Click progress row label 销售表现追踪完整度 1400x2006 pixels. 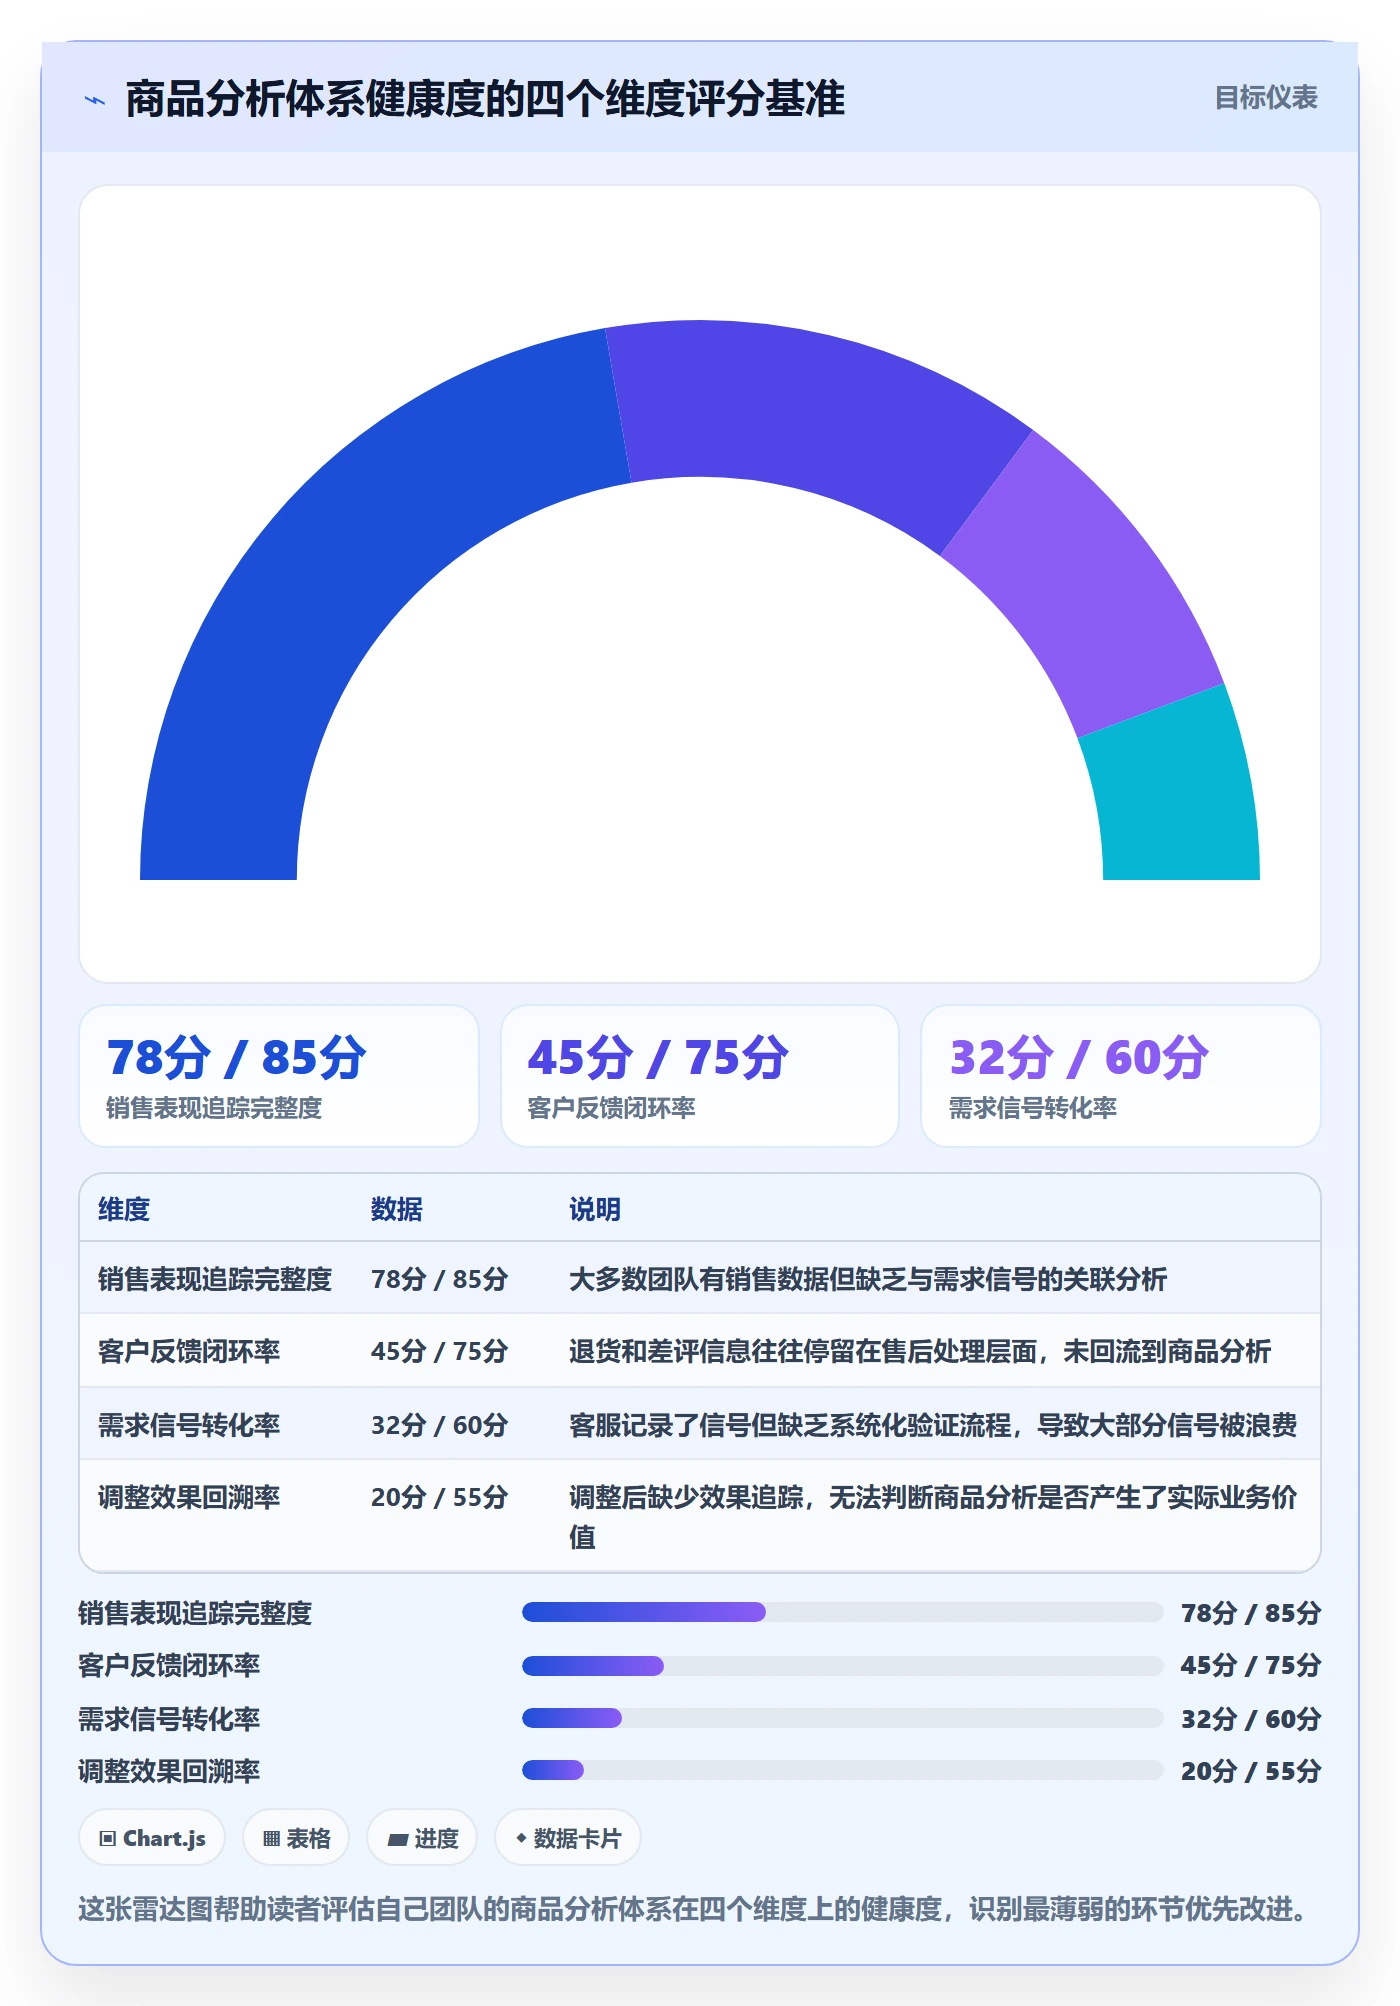(195, 1613)
